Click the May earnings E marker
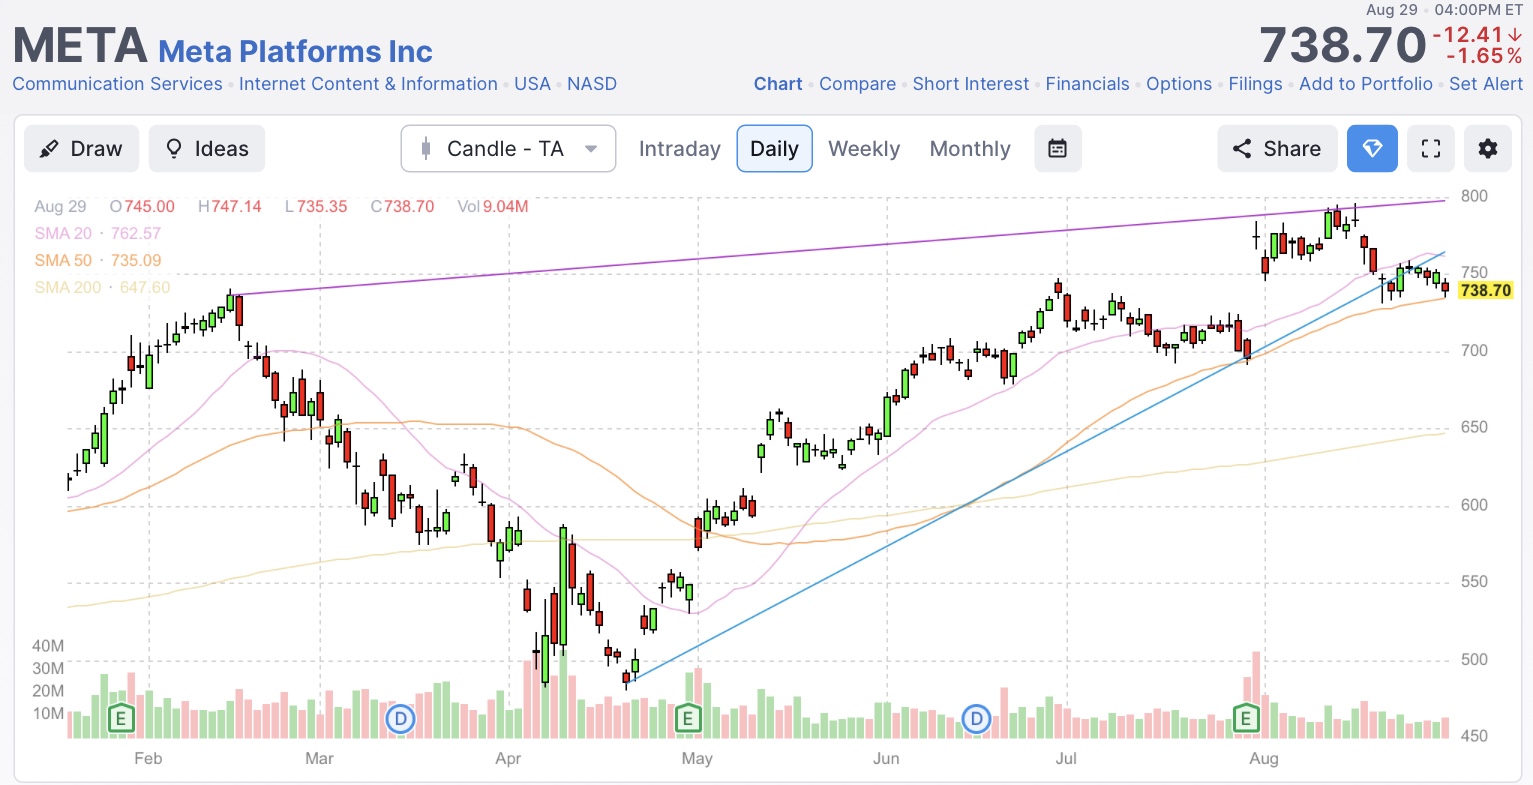This screenshot has height=785, width=1533. [x=688, y=718]
